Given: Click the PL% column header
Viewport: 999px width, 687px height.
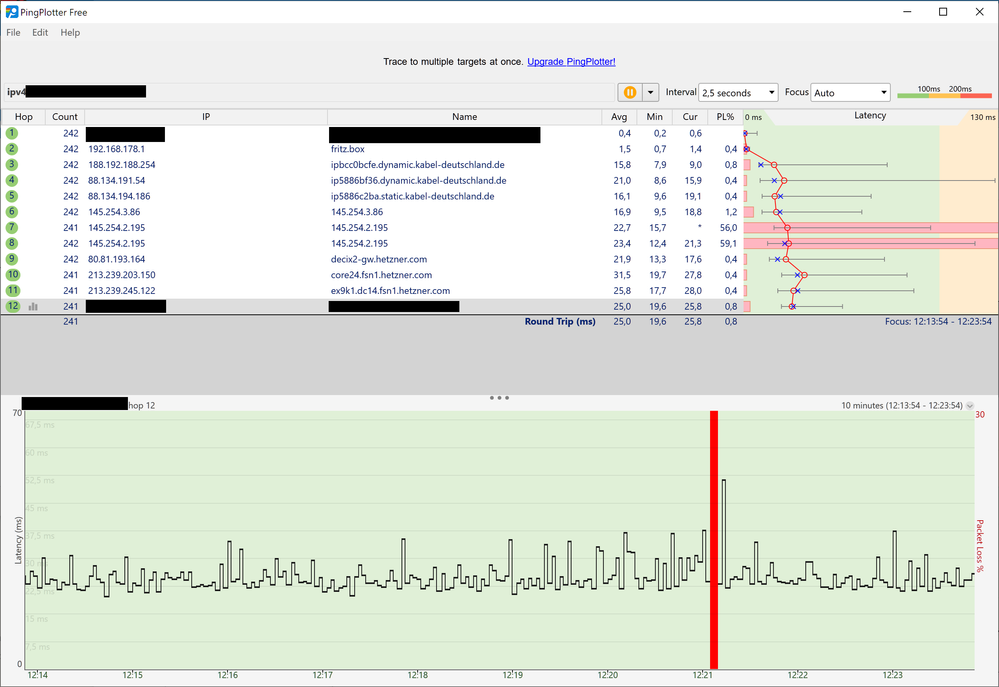Looking at the screenshot, I should click(x=725, y=117).
